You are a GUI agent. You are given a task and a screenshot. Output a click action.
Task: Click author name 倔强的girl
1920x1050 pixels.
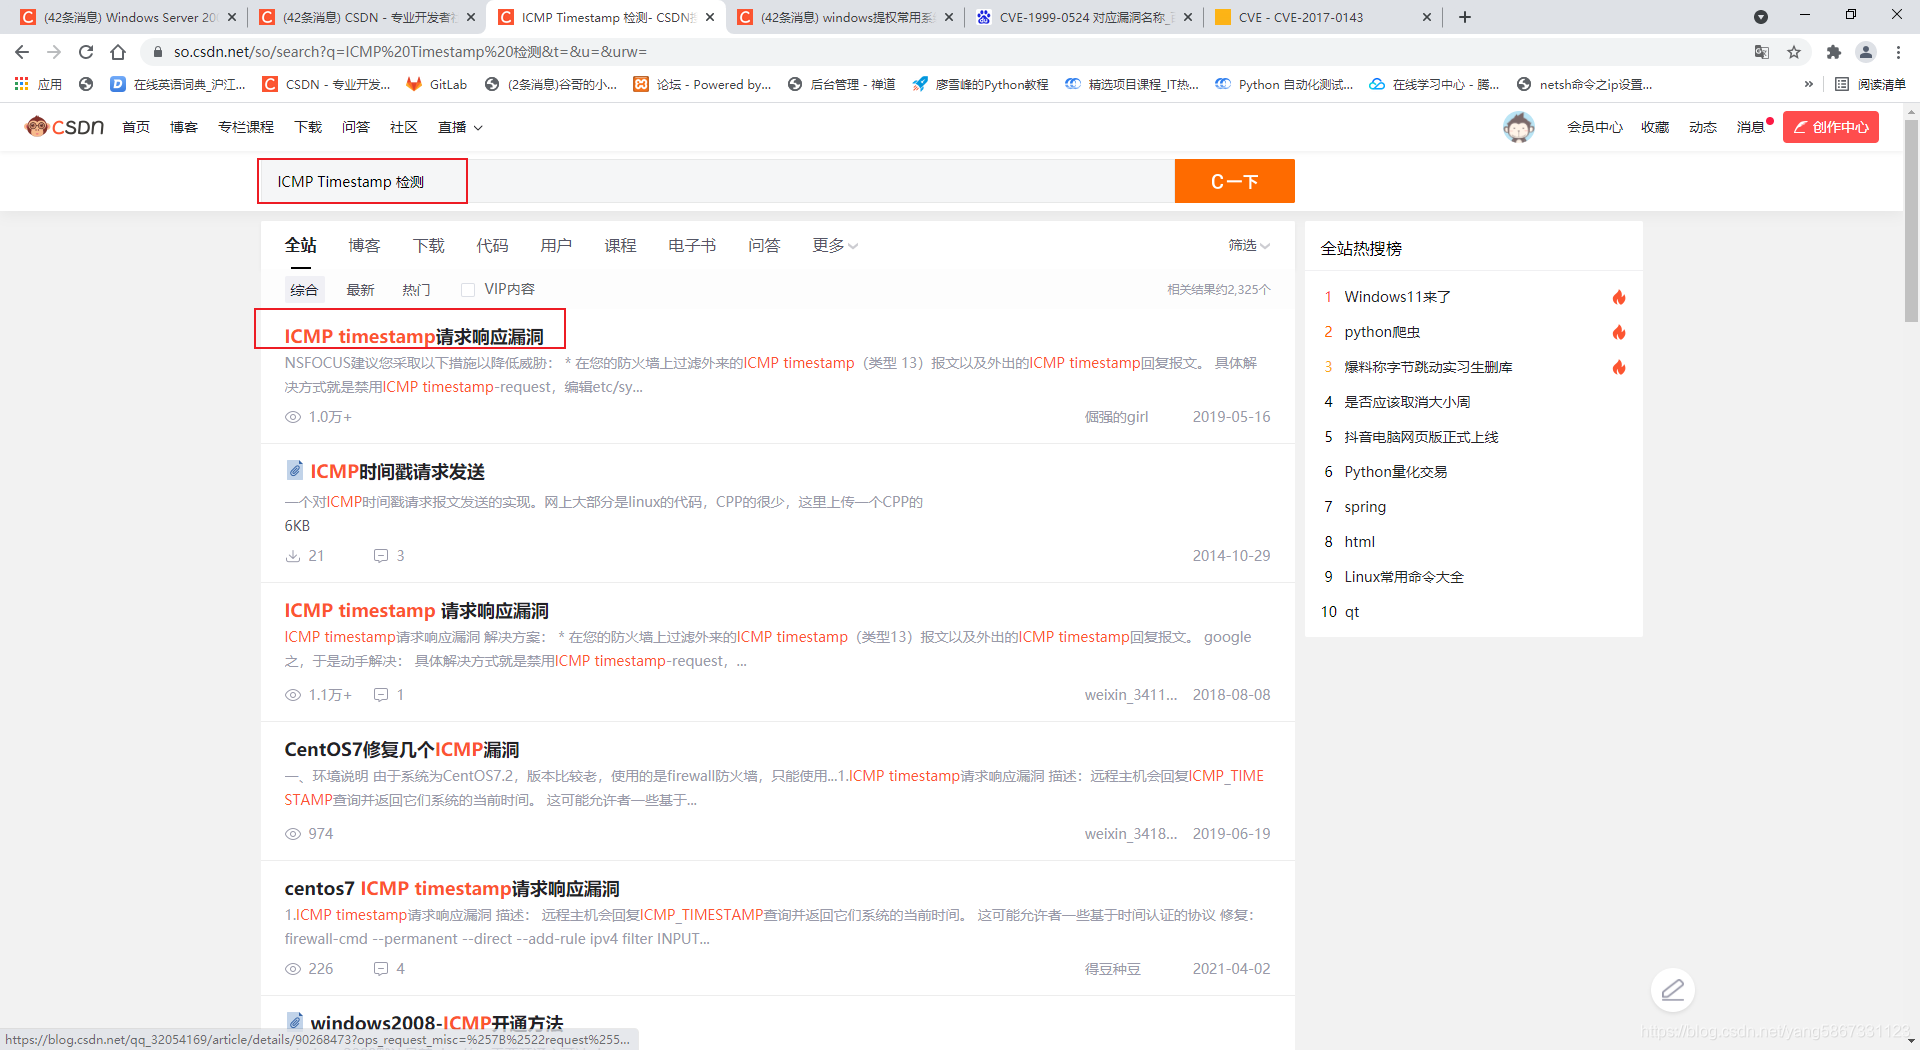pyautogui.click(x=1116, y=417)
